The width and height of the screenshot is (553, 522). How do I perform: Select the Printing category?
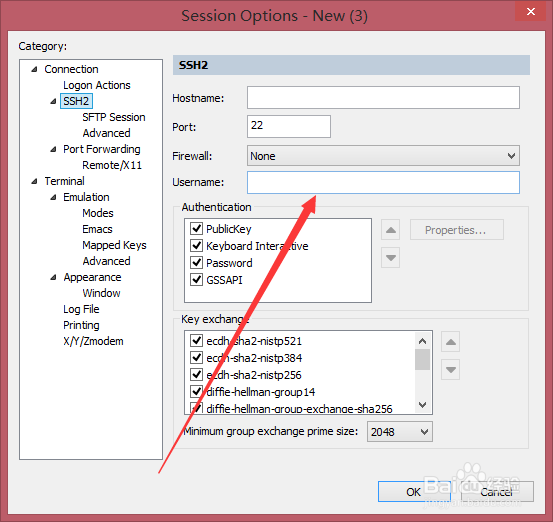coord(81,325)
